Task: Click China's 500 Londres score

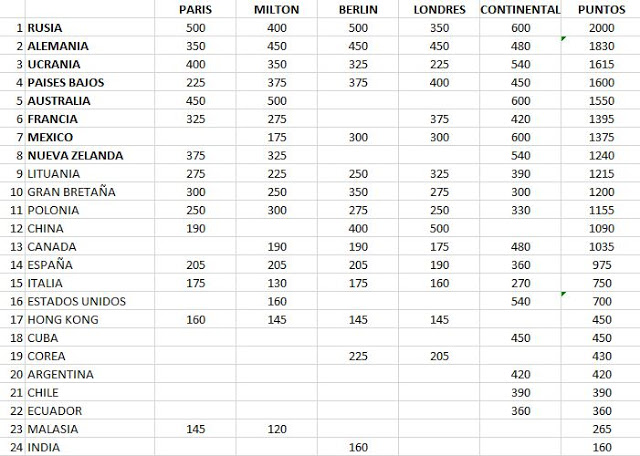Action: pos(439,228)
